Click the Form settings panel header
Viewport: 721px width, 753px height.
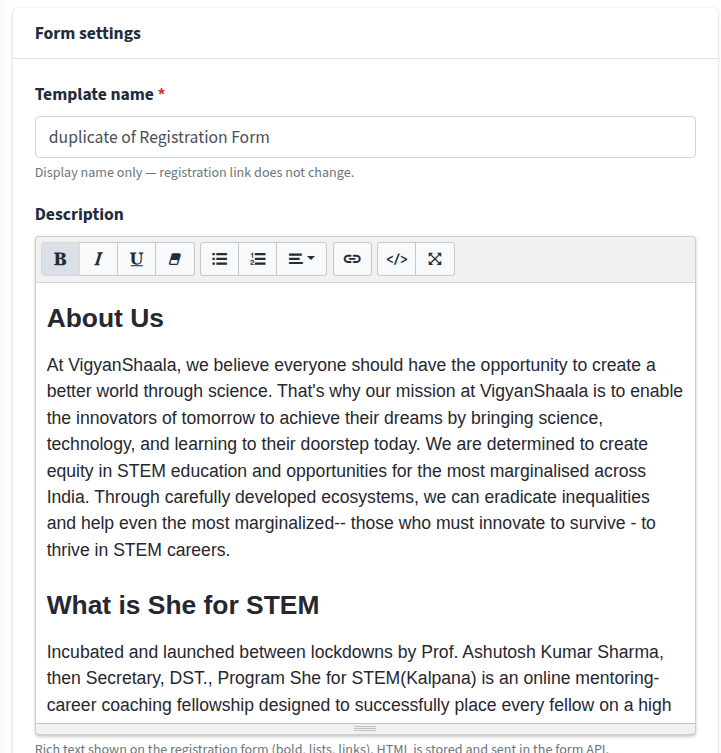(x=365, y=33)
